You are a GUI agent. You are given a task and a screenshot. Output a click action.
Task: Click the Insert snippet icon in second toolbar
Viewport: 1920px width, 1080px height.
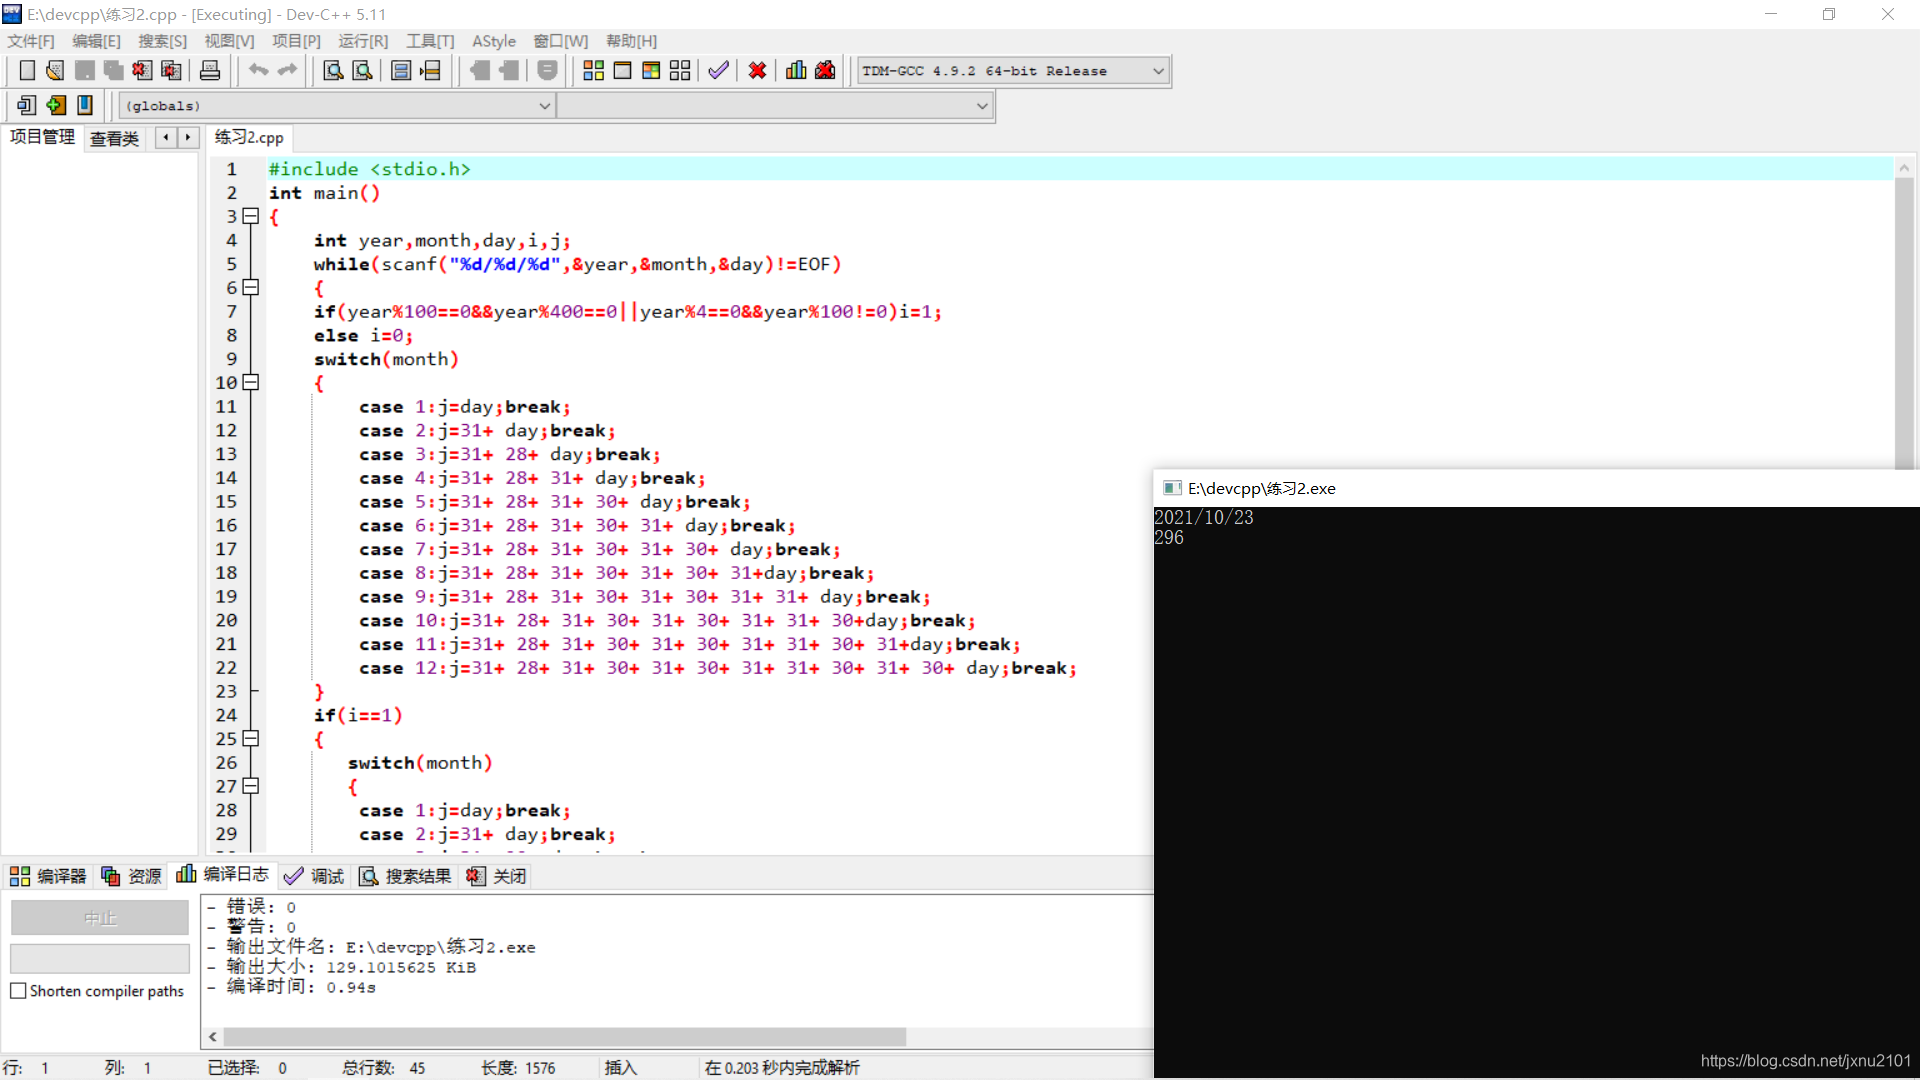(27, 105)
